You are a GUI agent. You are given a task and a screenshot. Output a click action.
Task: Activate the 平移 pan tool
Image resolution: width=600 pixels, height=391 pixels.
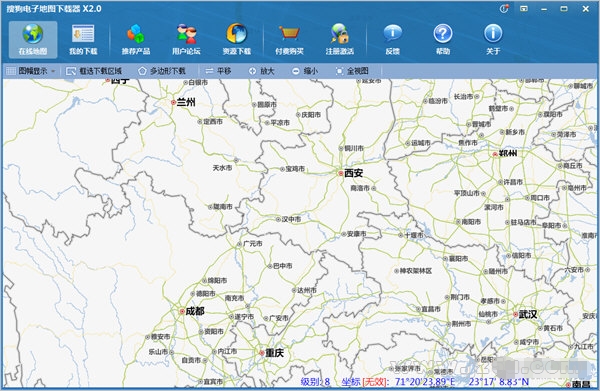click(x=218, y=71)
